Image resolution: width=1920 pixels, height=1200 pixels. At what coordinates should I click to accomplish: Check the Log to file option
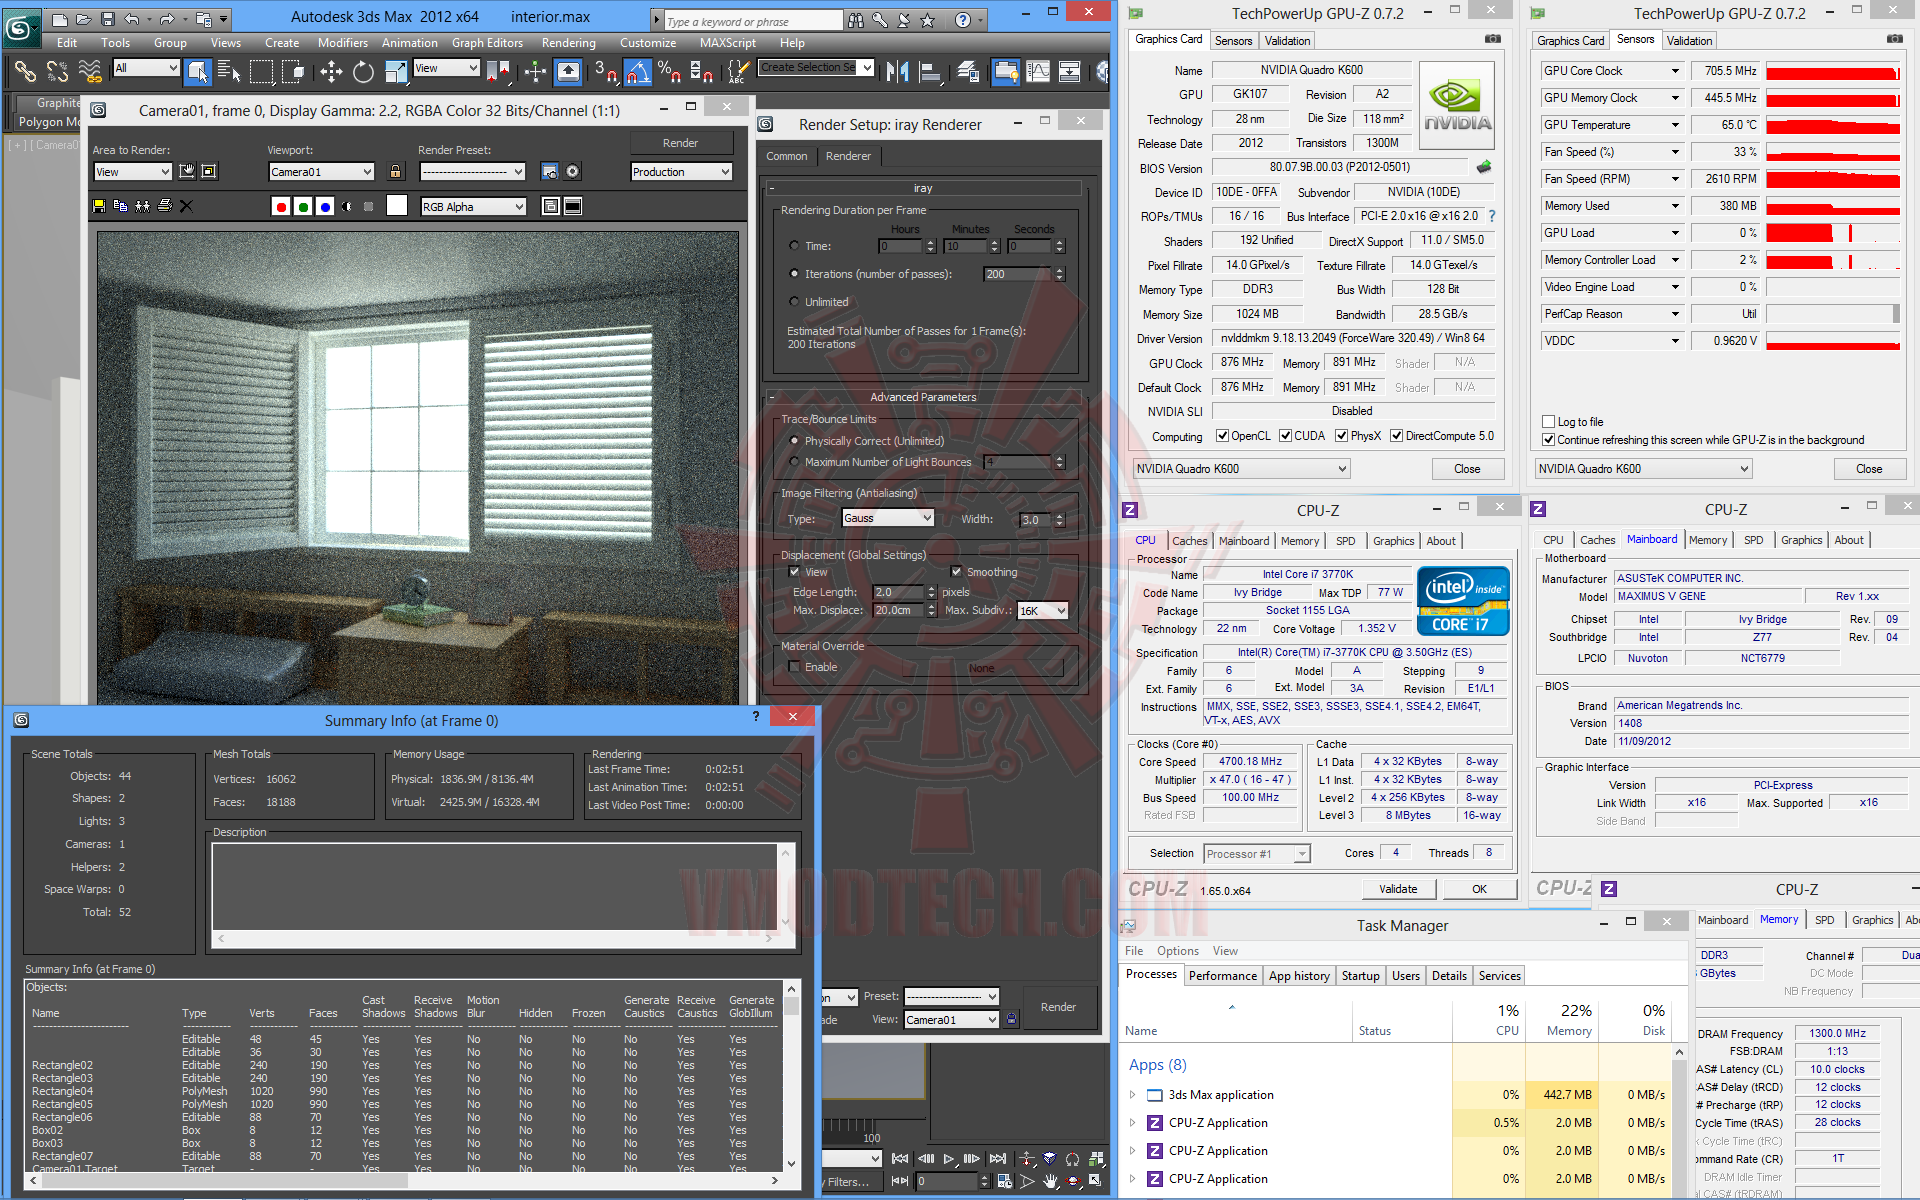pyautogui.click(x=1548, y=422)
